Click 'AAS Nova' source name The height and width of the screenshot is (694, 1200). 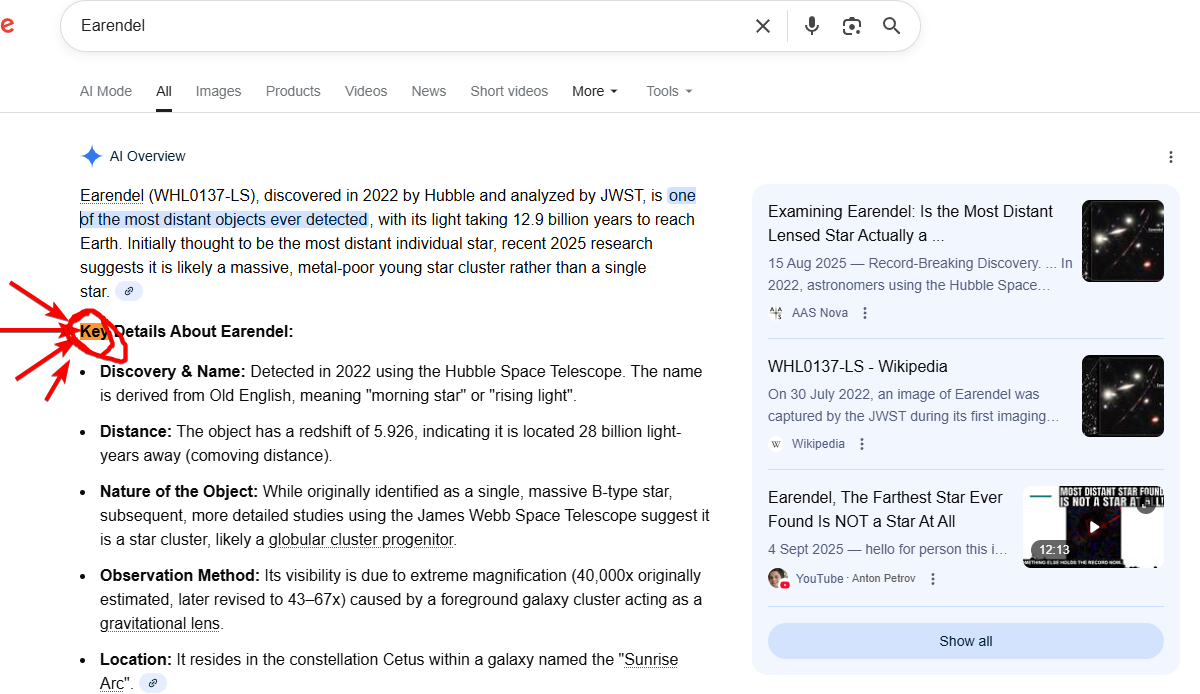tap(820, 313)
